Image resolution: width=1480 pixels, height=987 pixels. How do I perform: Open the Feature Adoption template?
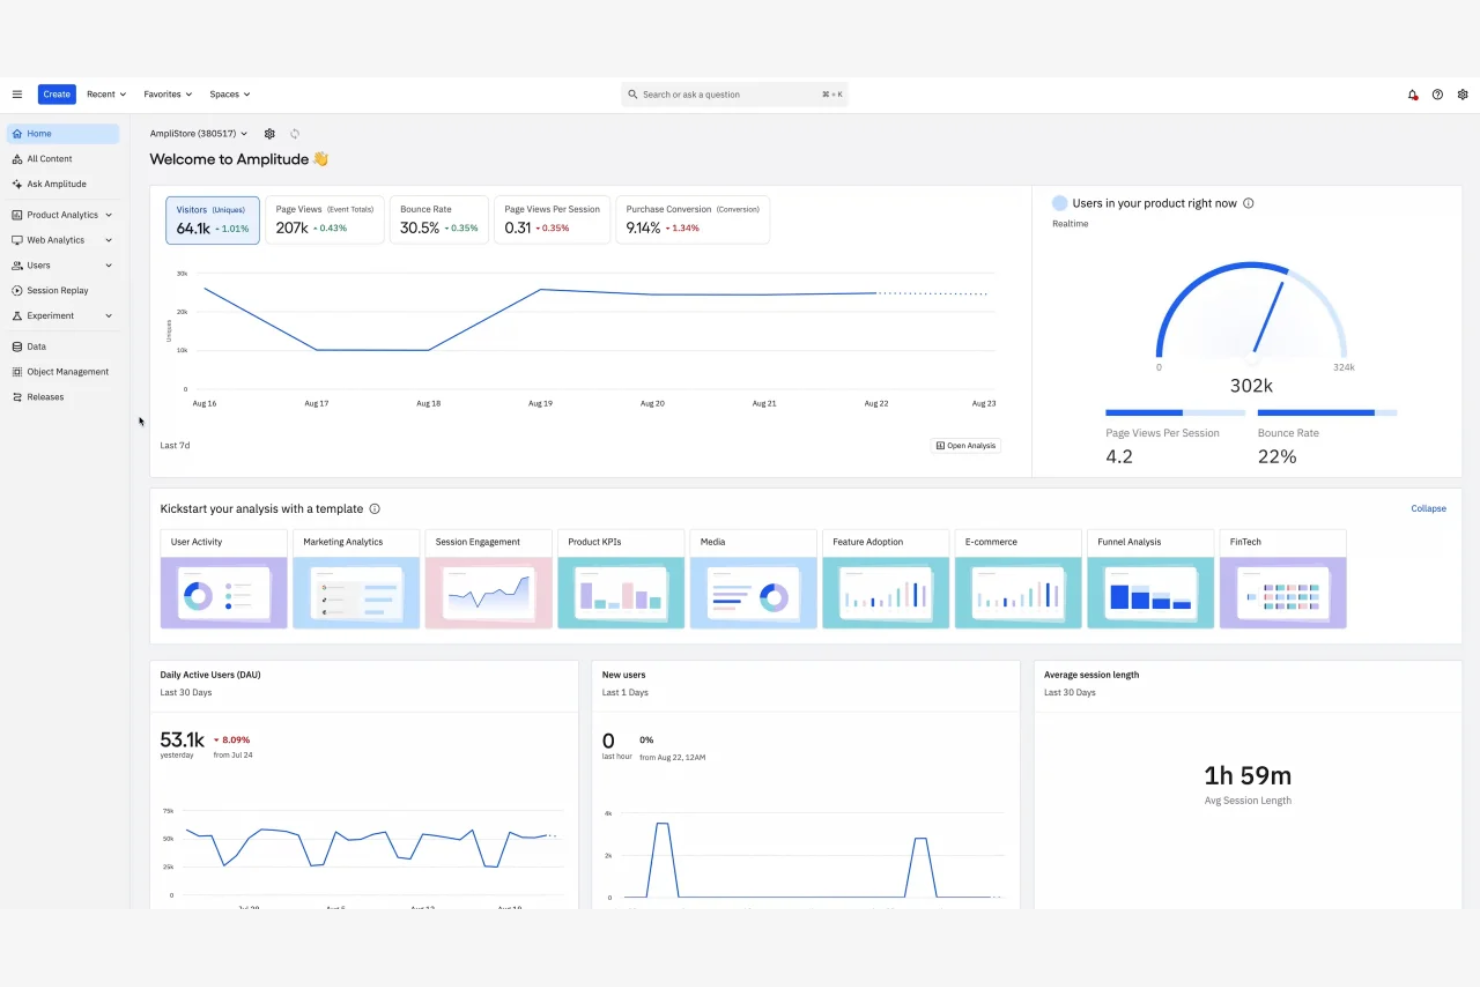[x=886, y=579]
